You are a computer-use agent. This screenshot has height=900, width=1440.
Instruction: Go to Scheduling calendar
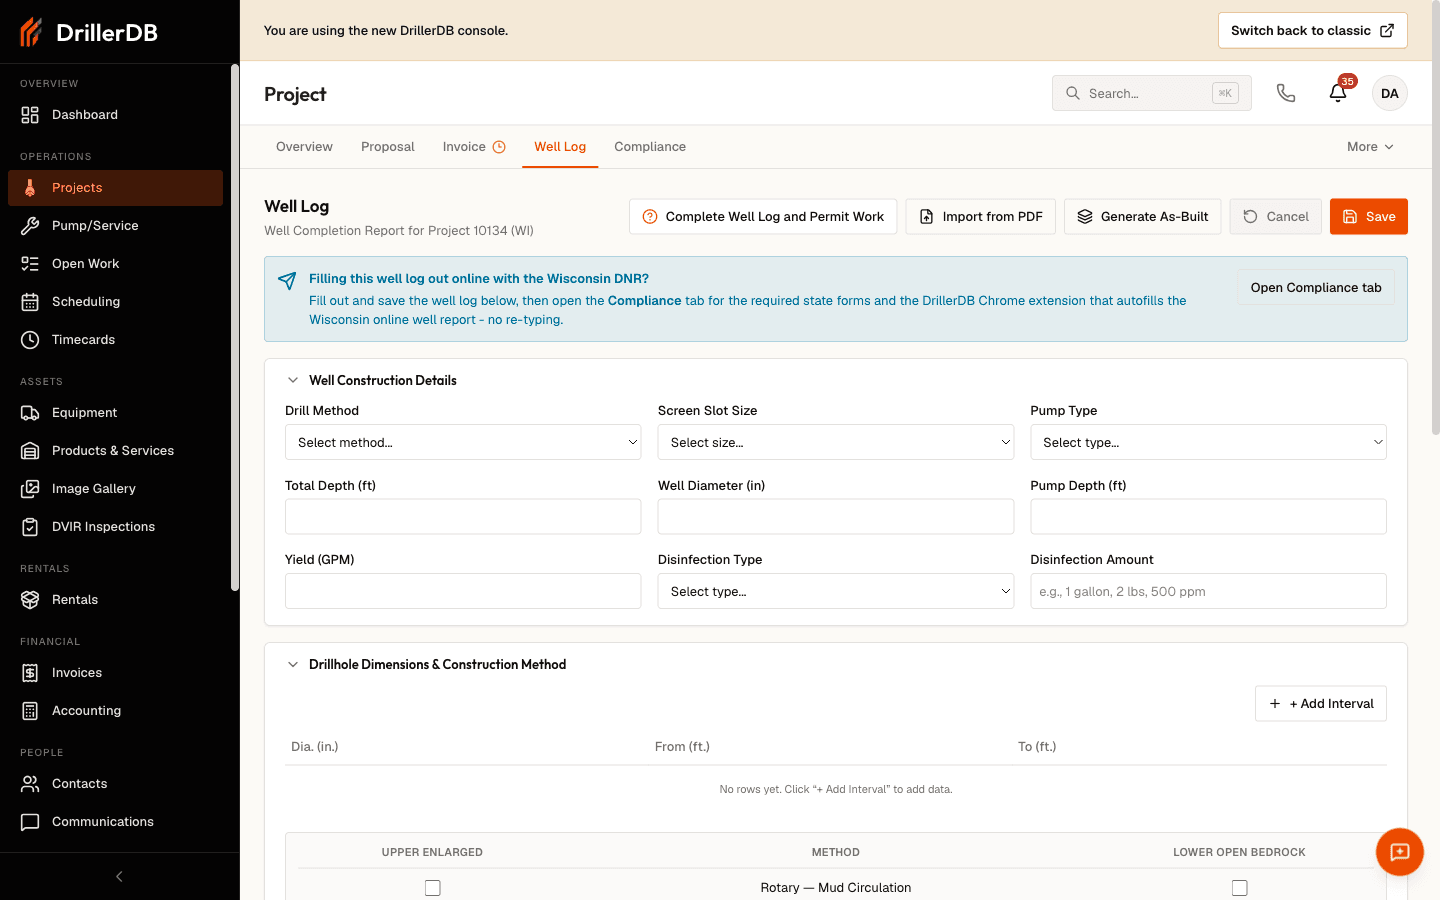click(x=115, y=302)
